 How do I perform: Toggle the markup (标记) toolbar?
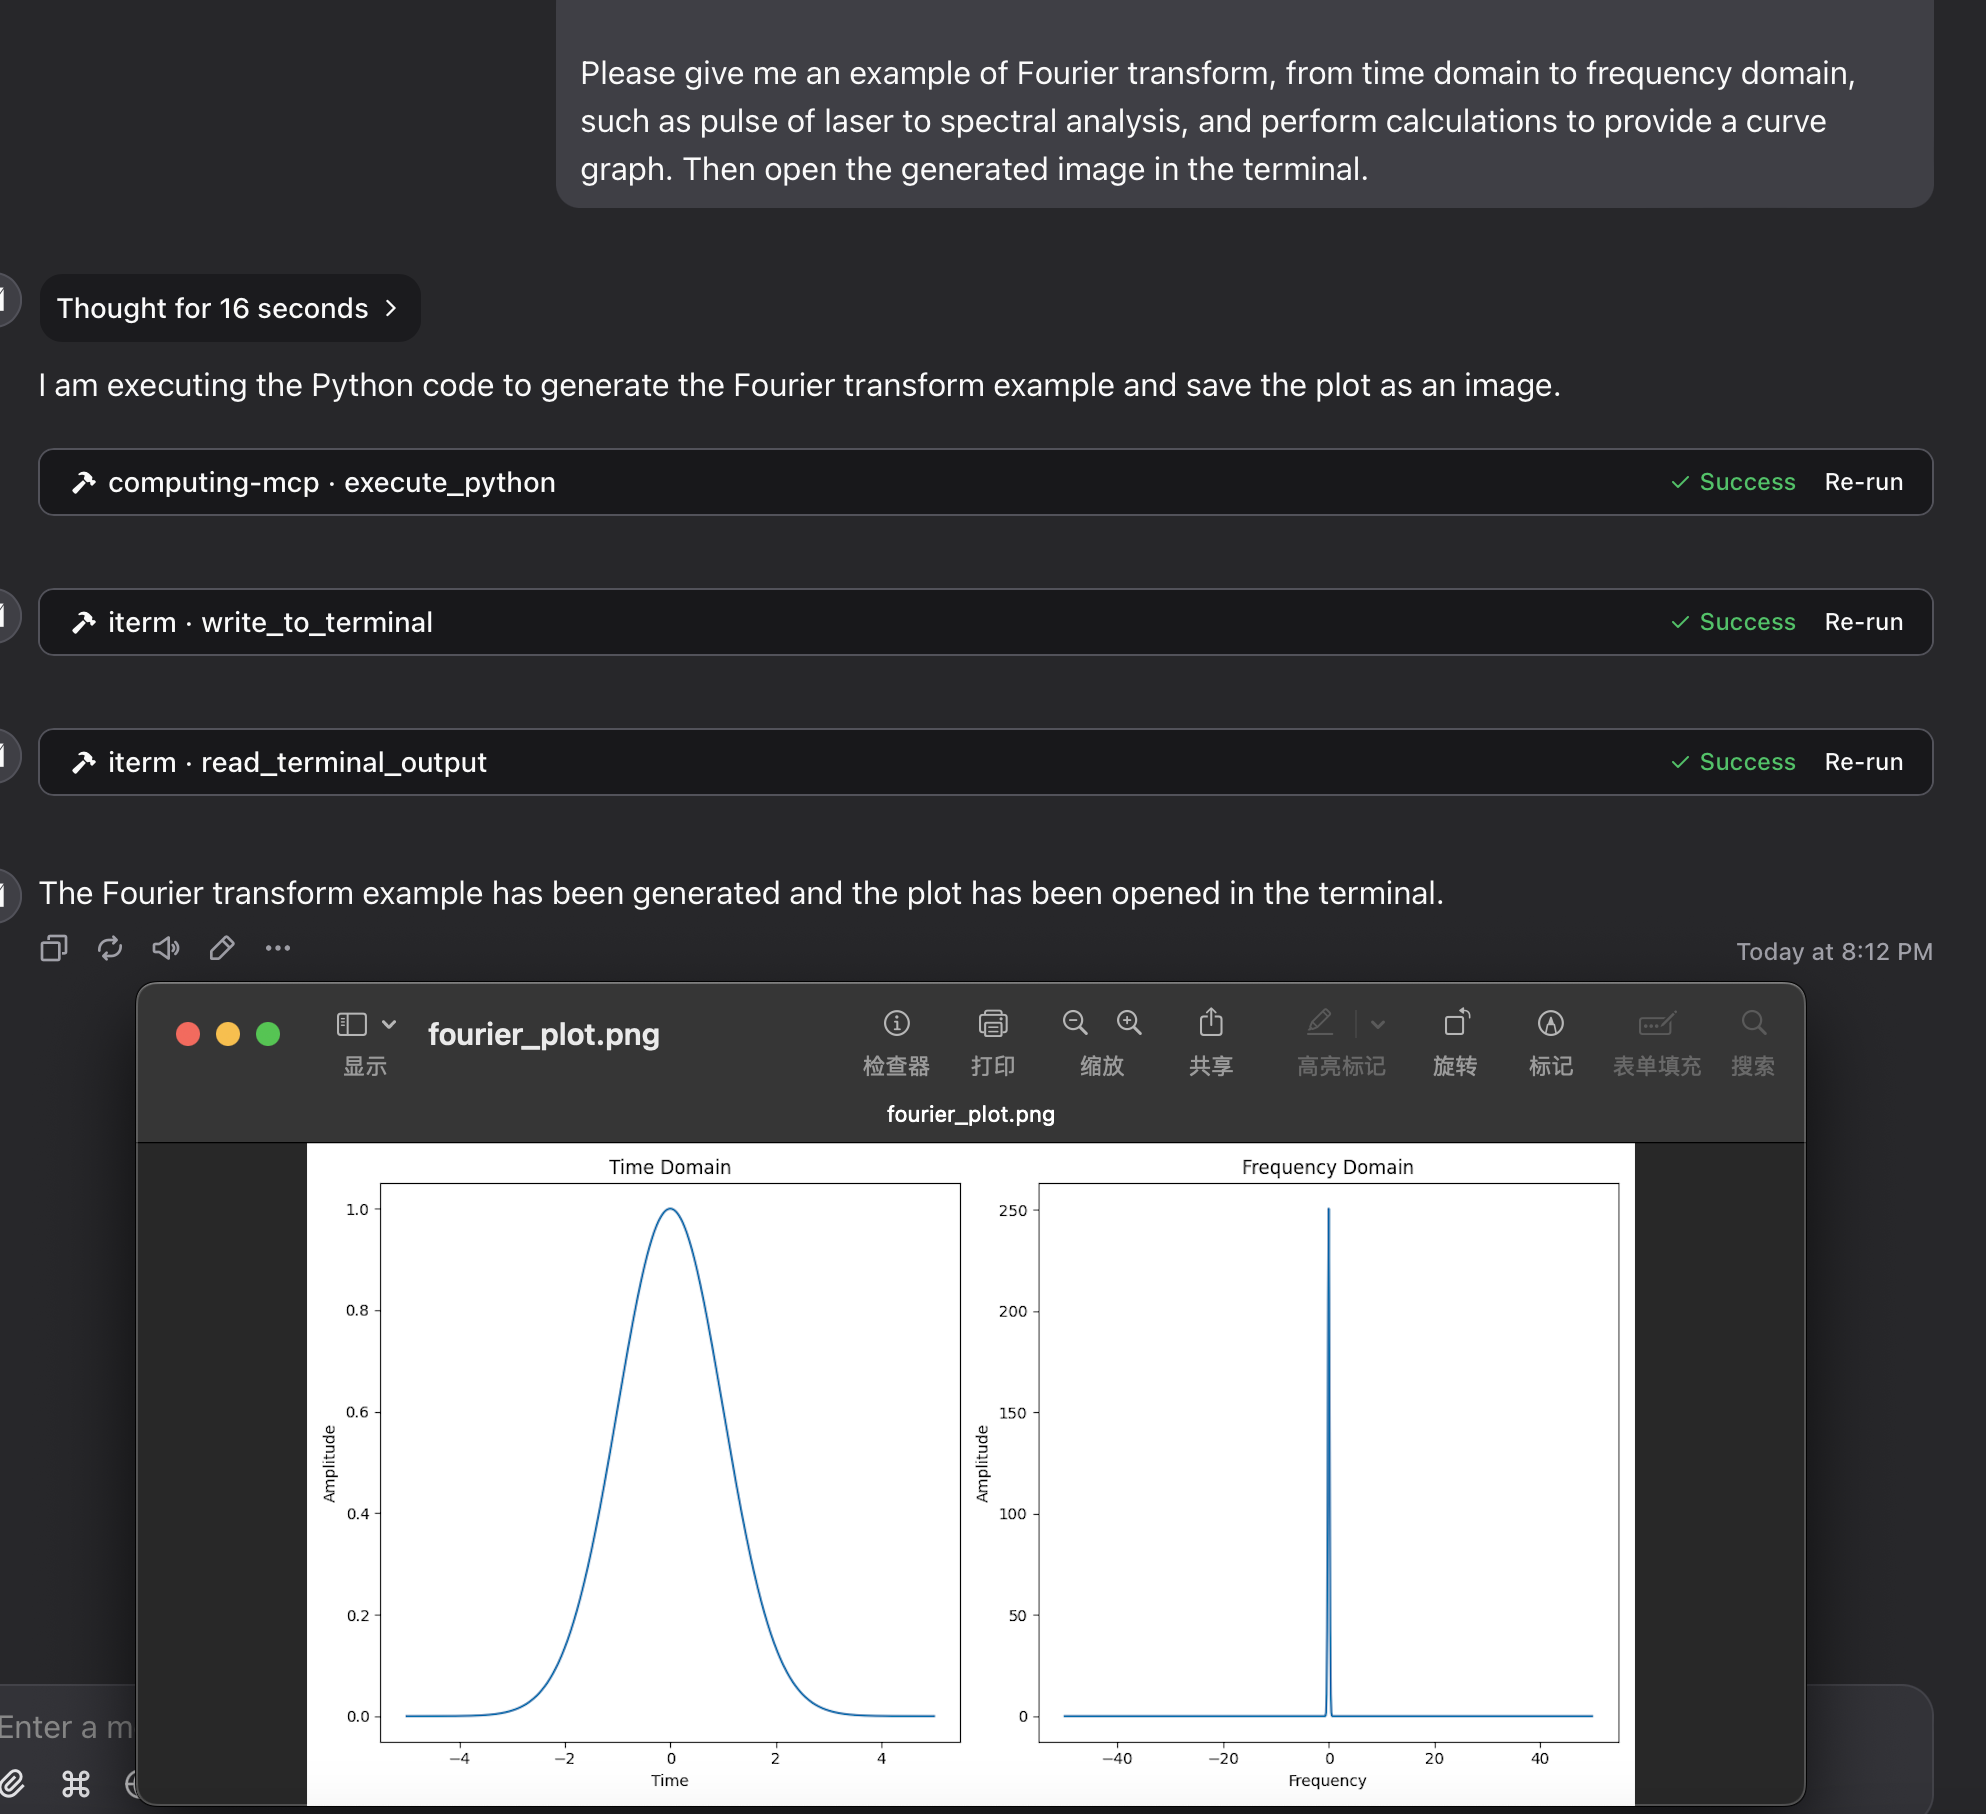[1550, 1023]
